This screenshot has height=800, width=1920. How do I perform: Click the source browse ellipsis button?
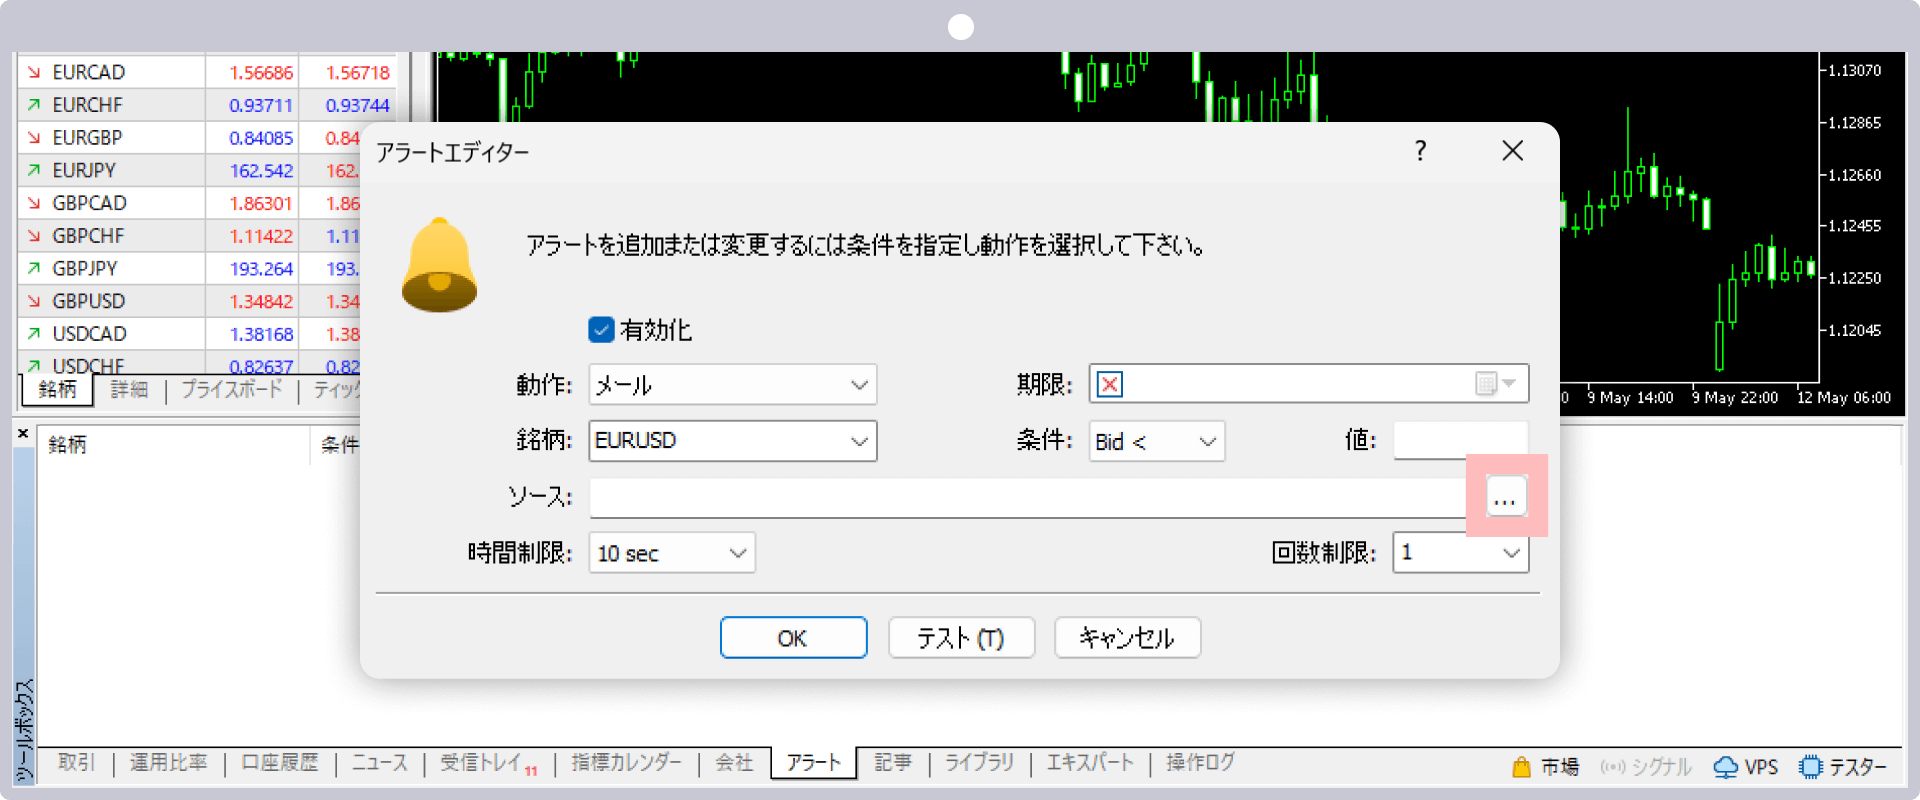point(1505,497)
